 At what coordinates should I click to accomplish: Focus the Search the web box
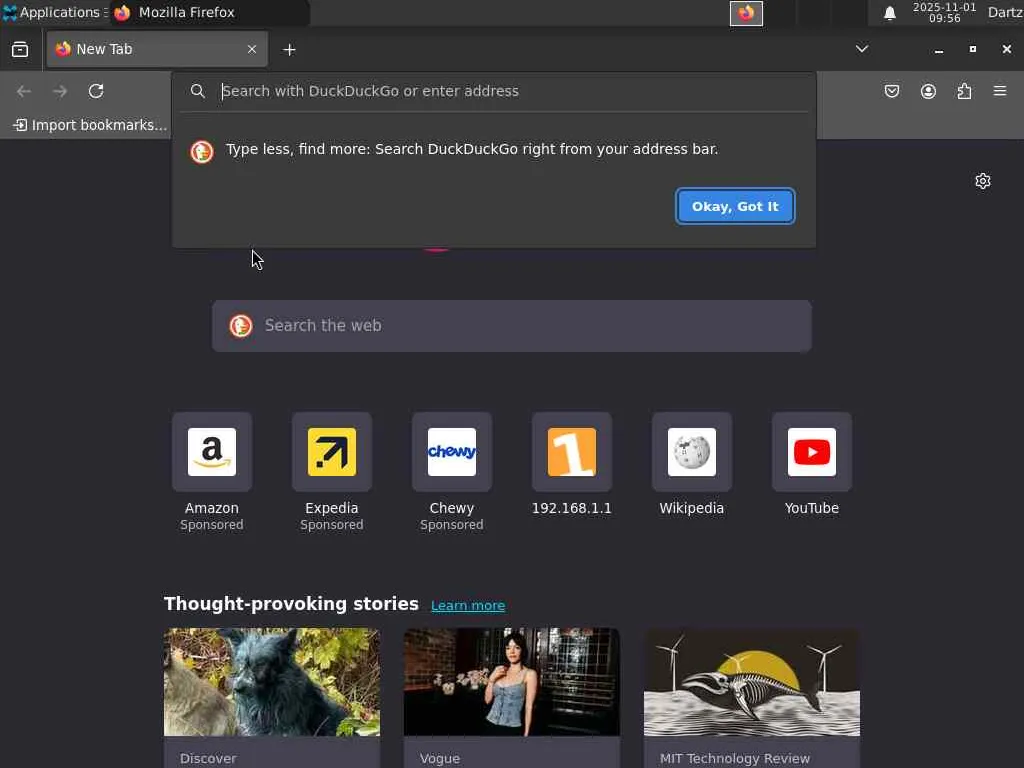click(512, 326)
